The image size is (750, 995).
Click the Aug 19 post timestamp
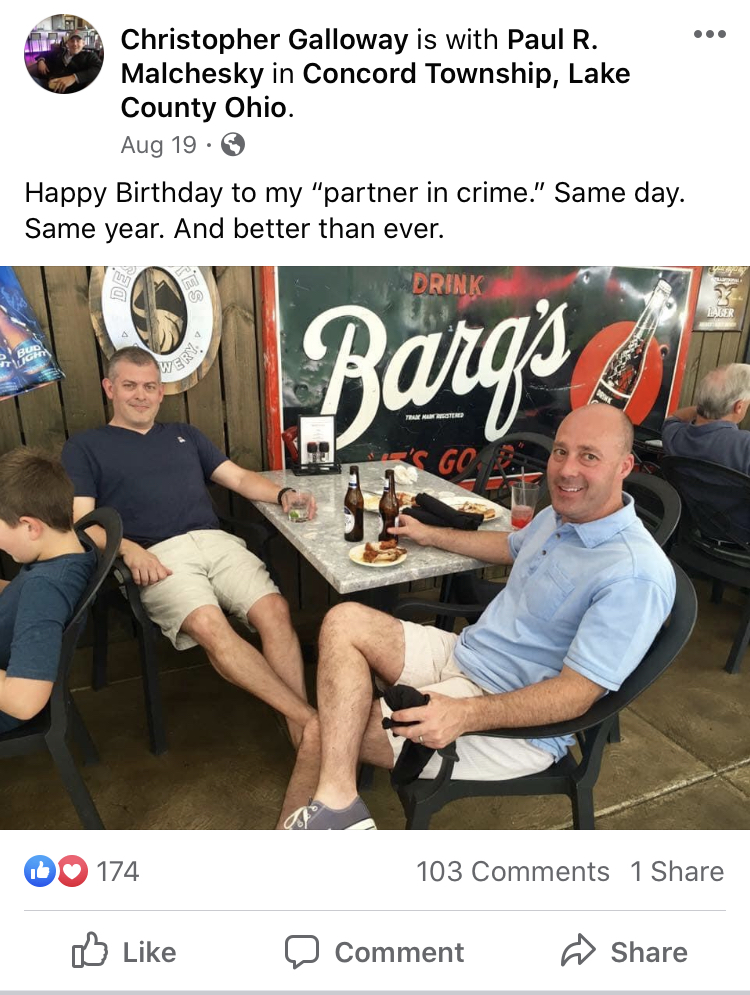click(x=159, y=145)
